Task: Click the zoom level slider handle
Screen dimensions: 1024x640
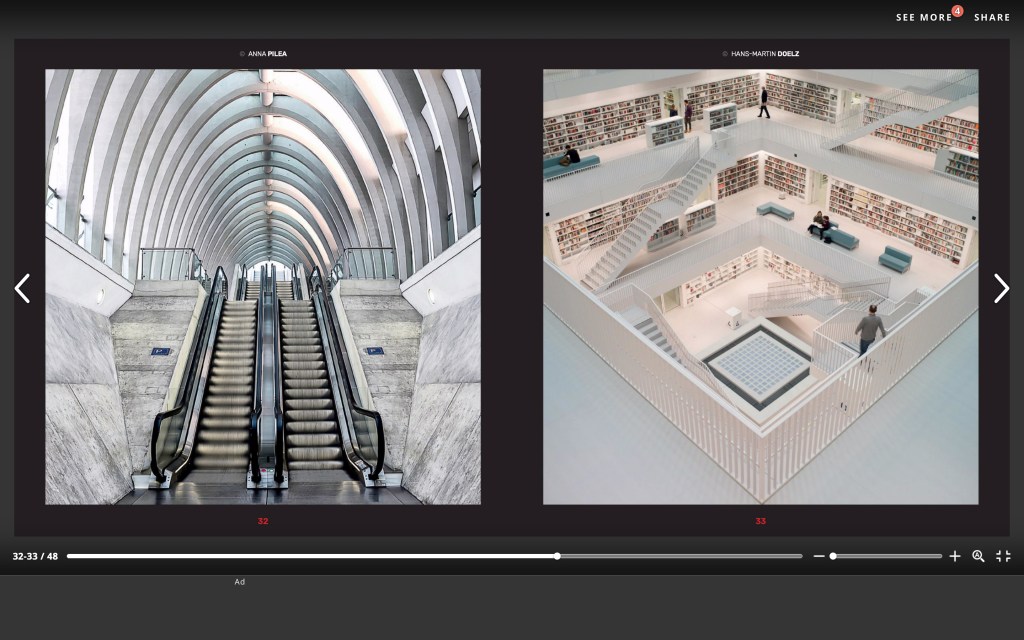Action: tap(833, 556)
